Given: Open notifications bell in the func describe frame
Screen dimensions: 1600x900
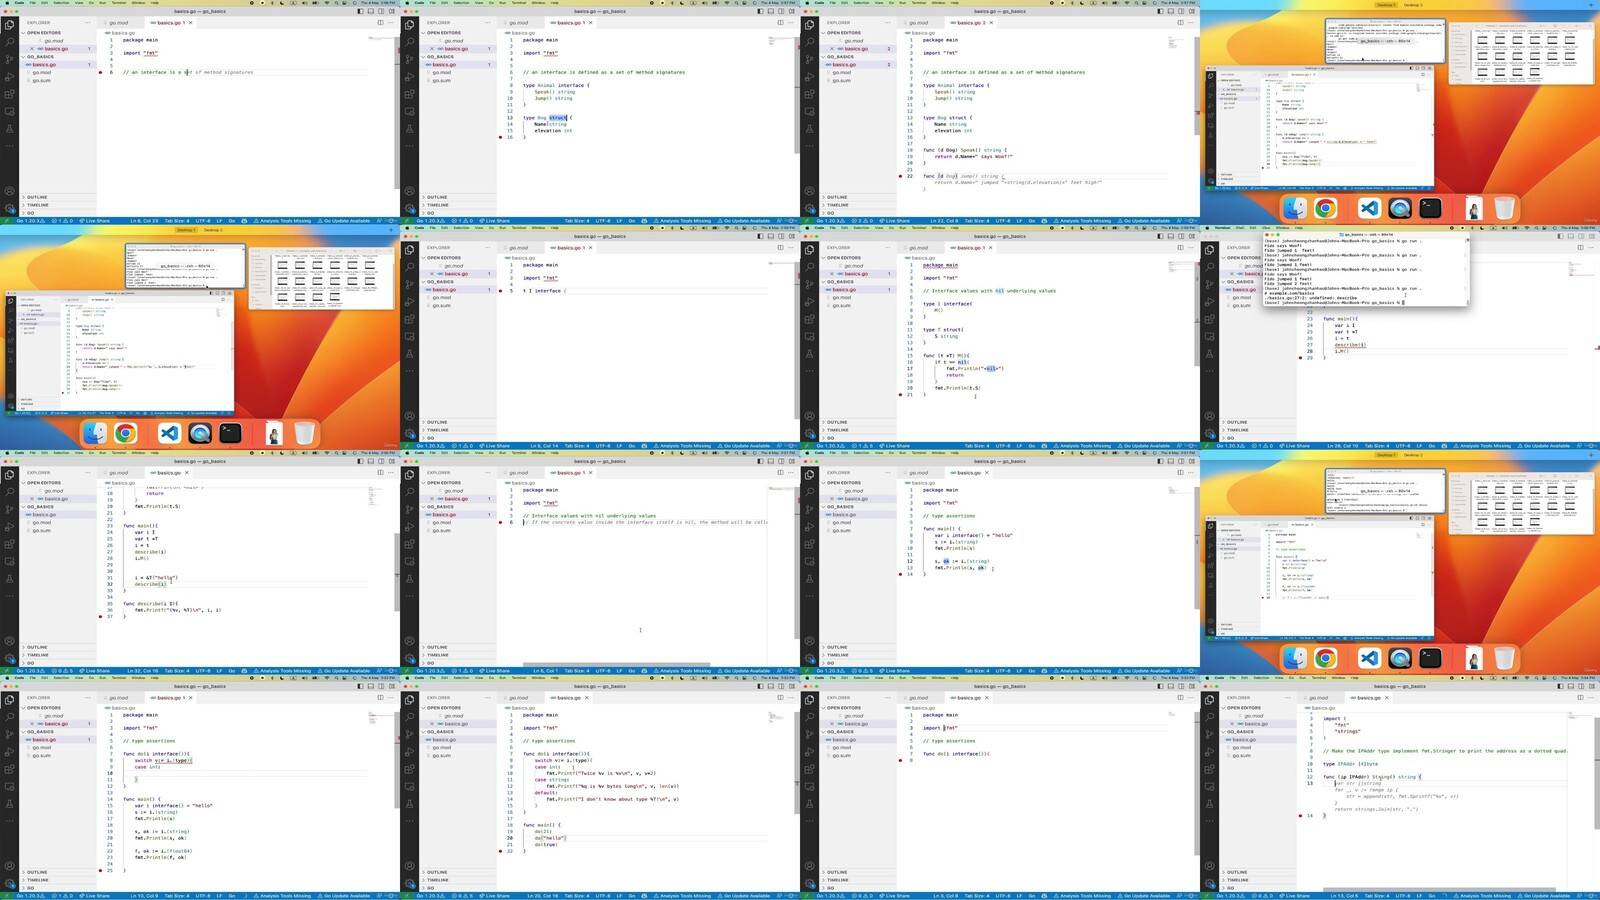Looking at the screenshot, I should click(393, 670).
